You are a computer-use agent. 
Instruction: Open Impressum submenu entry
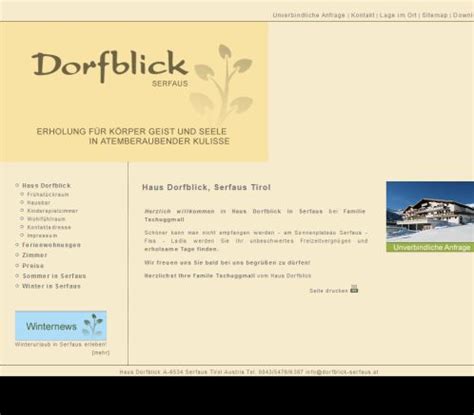pyautogui.click(x=42, y=236)
